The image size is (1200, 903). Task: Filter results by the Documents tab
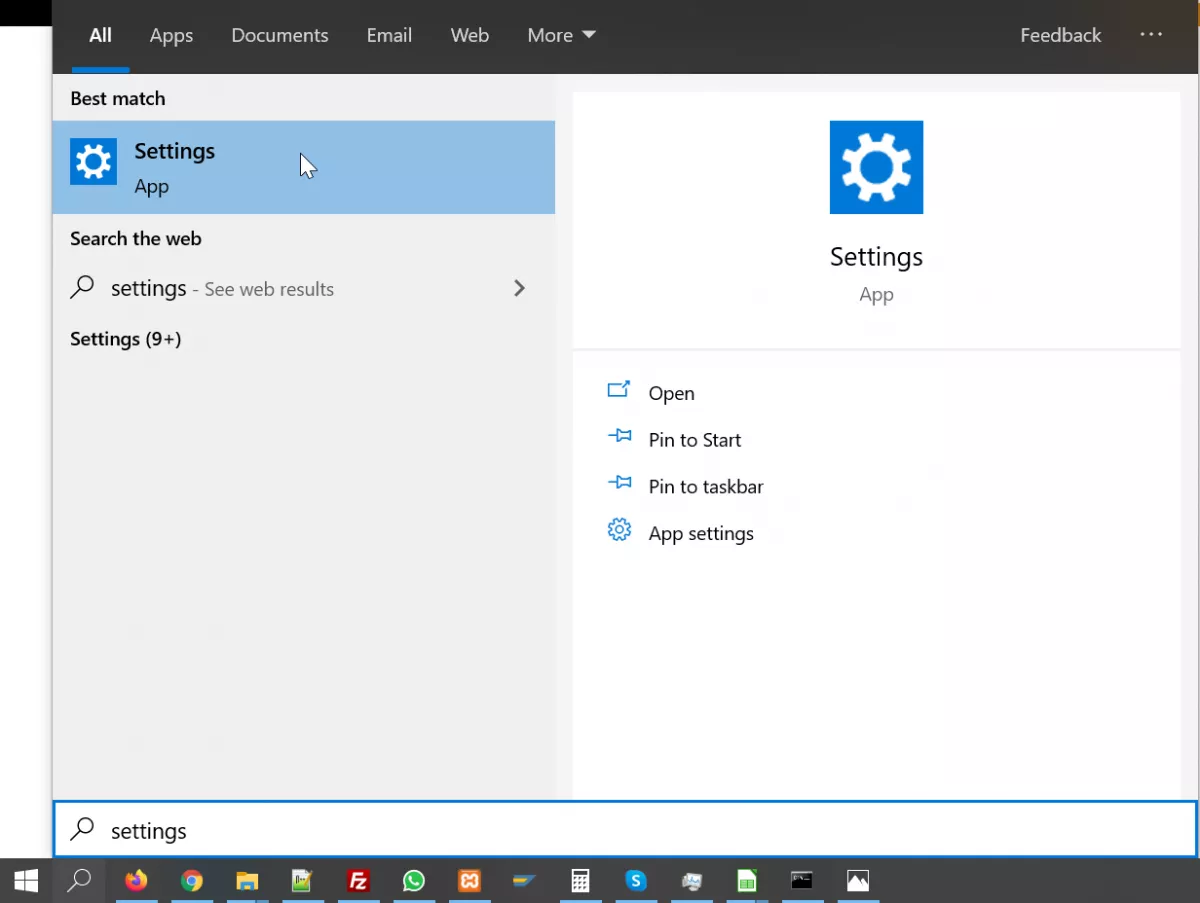pyautogui.click(x=280, y=35)
